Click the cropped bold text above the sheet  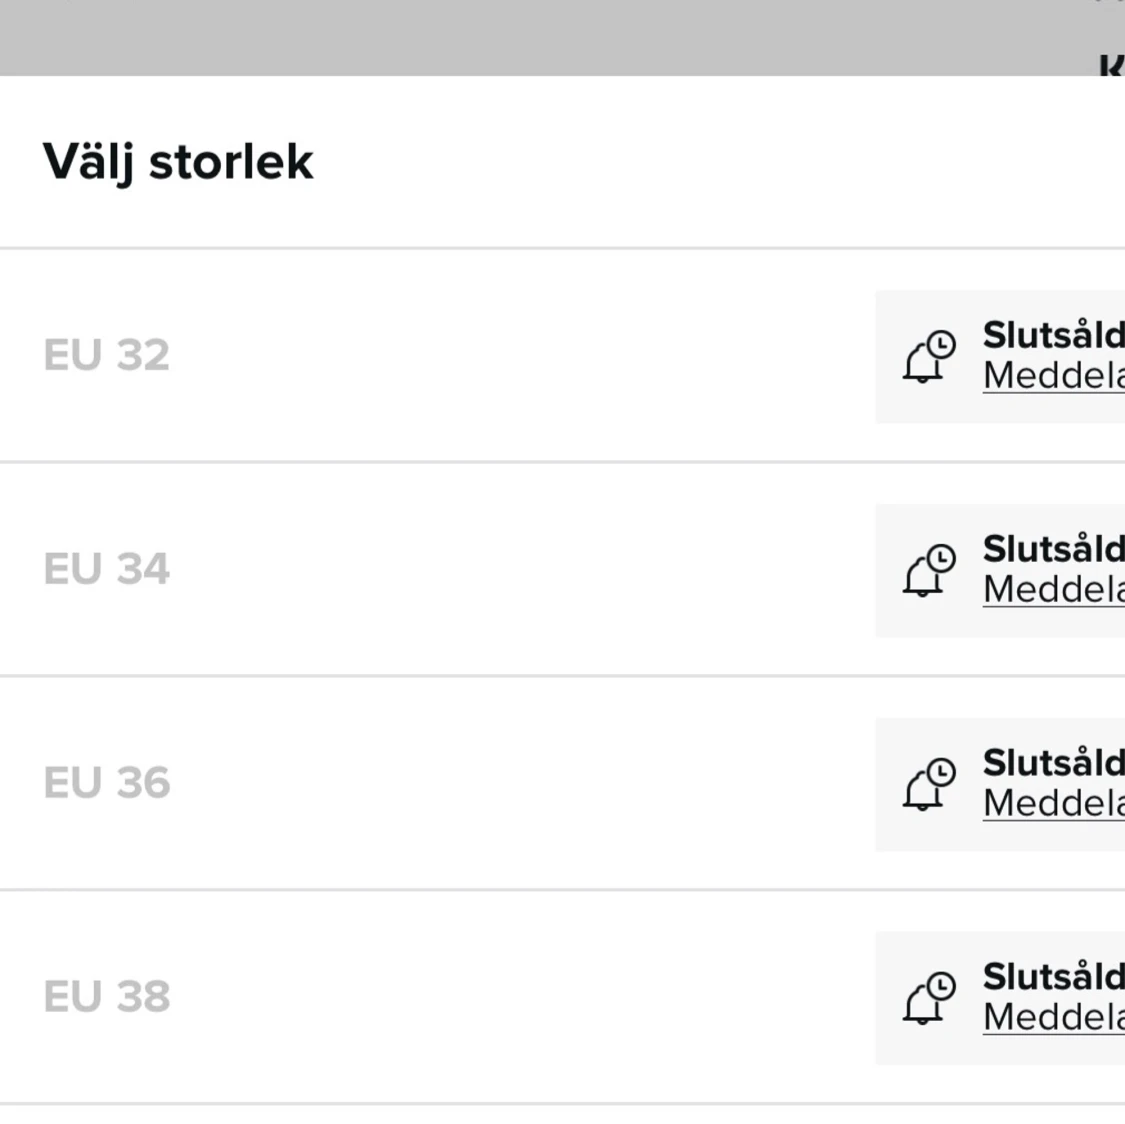click(1110, 66)
